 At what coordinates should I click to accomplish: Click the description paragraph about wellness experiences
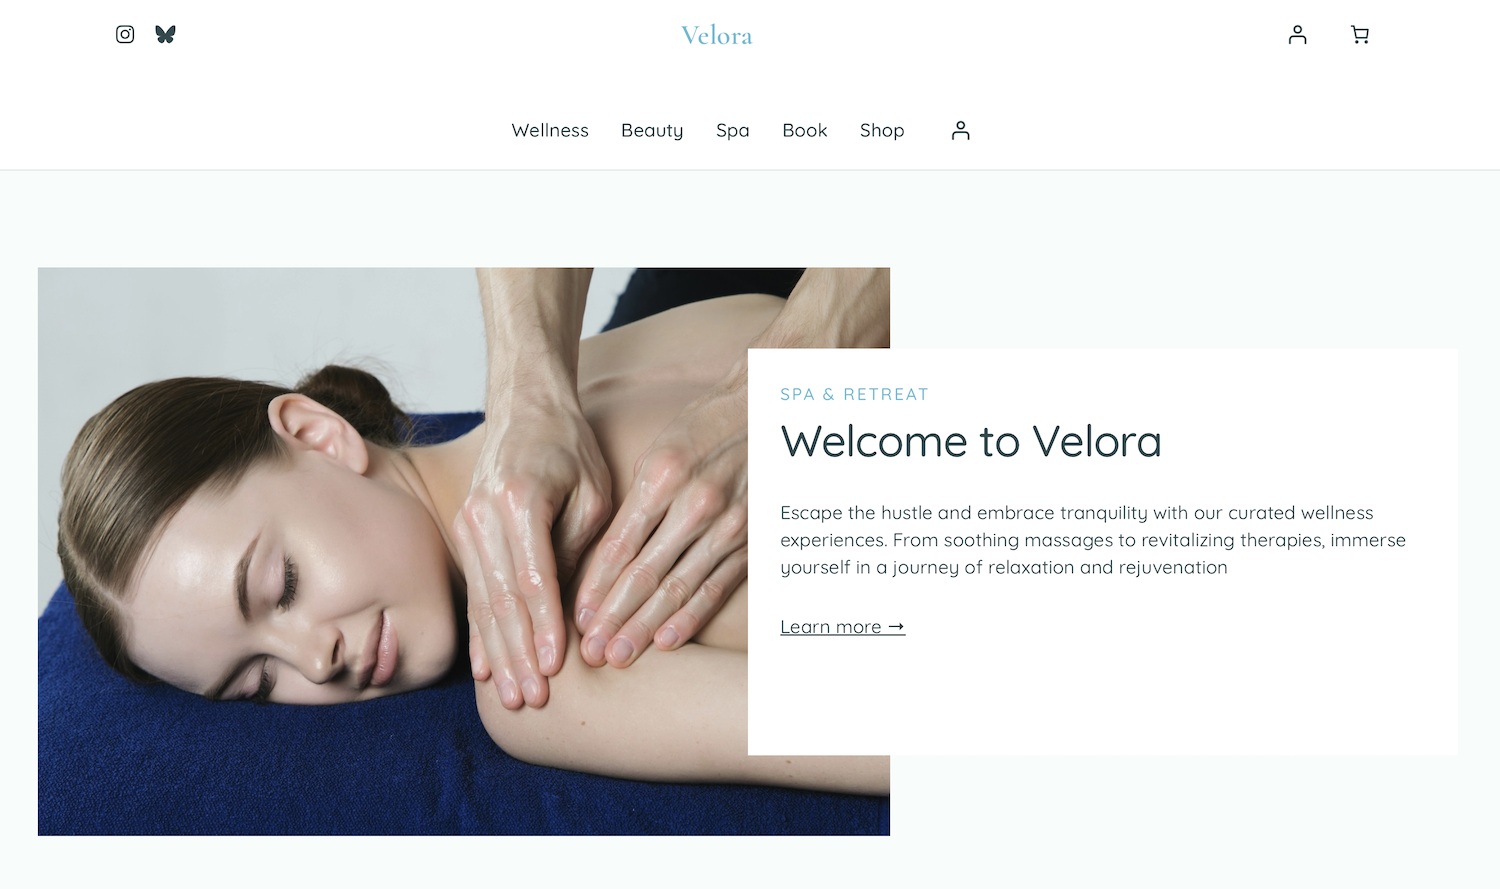(1093, 540)
